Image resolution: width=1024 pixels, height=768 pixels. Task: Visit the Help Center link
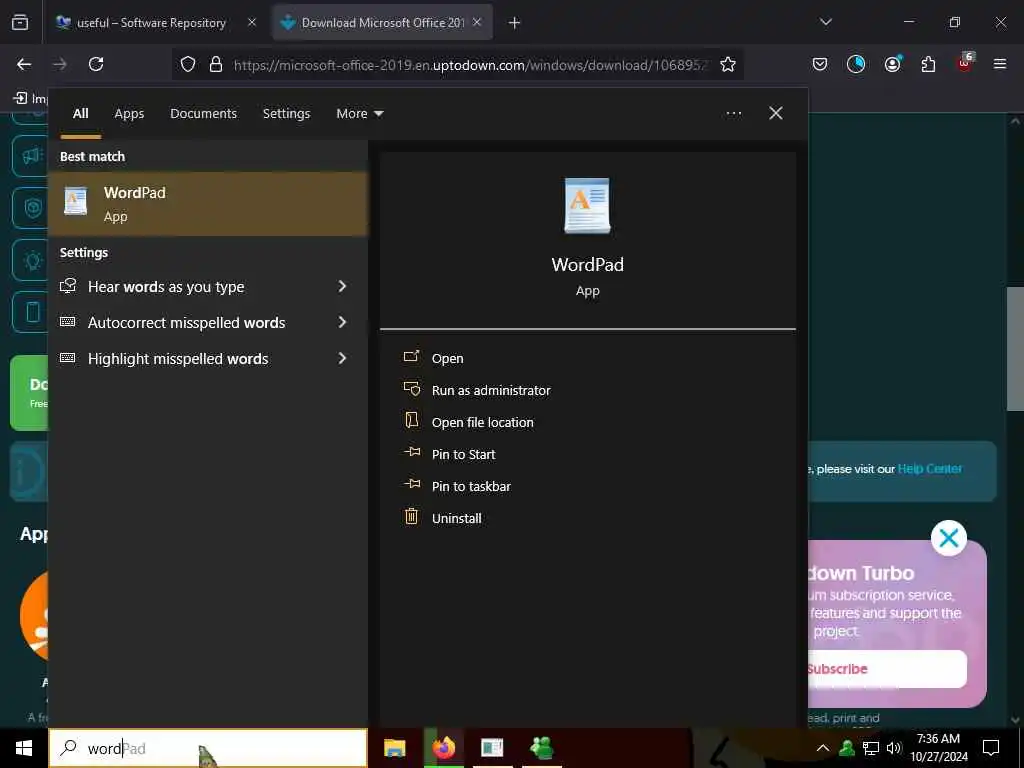(929, 468)
